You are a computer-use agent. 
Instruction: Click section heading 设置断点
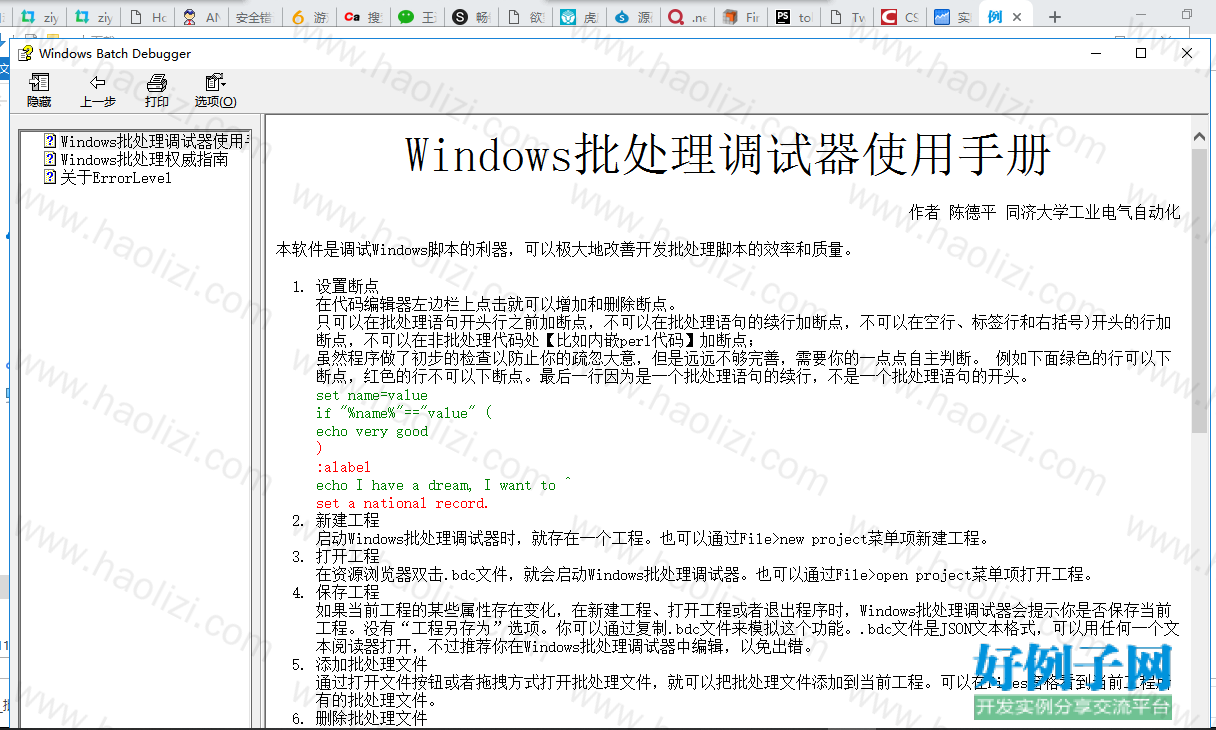[347, 287]
